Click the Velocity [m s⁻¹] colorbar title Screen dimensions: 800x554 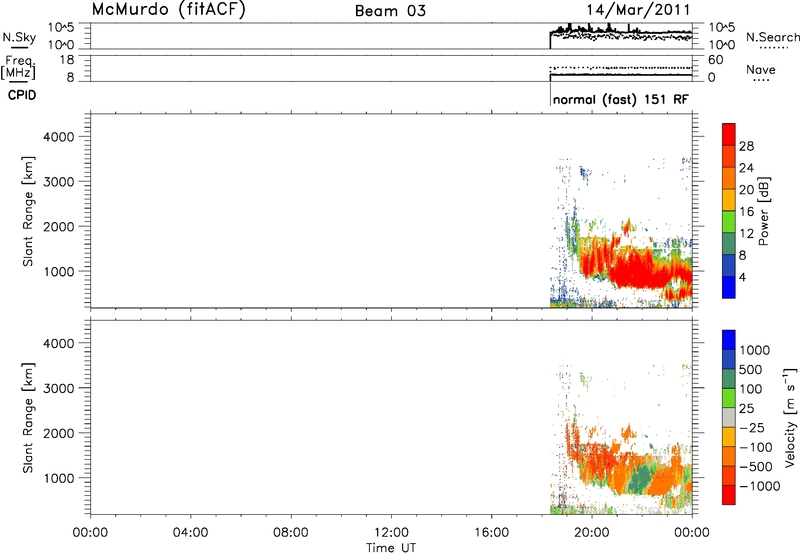(x=790, y=417)
